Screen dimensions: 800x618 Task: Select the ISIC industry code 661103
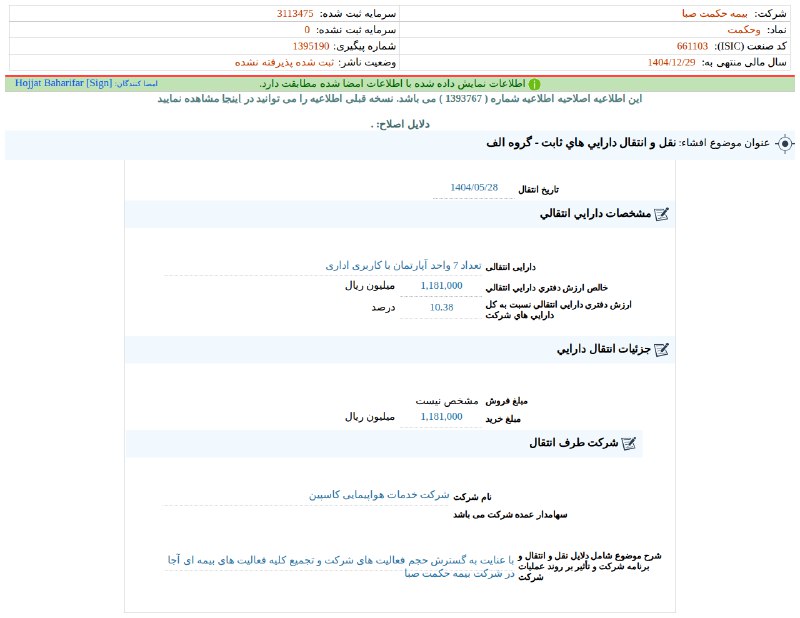click(x=692, y=46)
